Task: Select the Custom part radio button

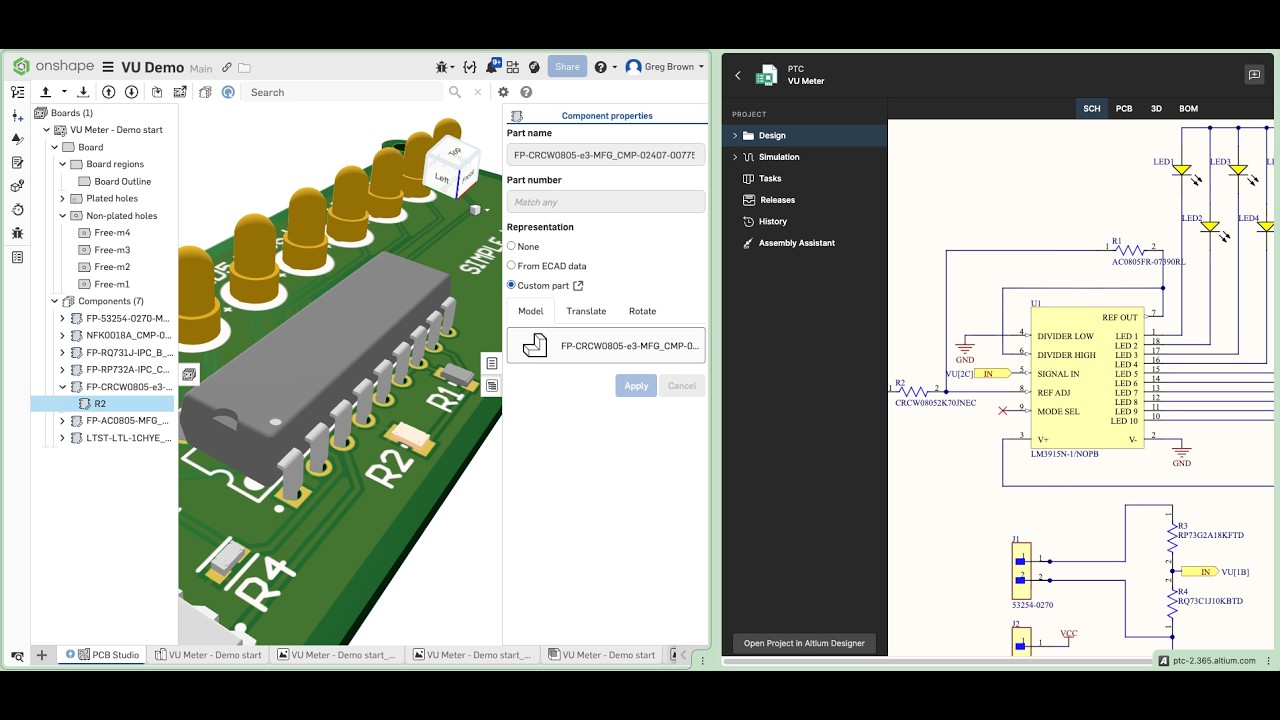Action: click(511, 285)
